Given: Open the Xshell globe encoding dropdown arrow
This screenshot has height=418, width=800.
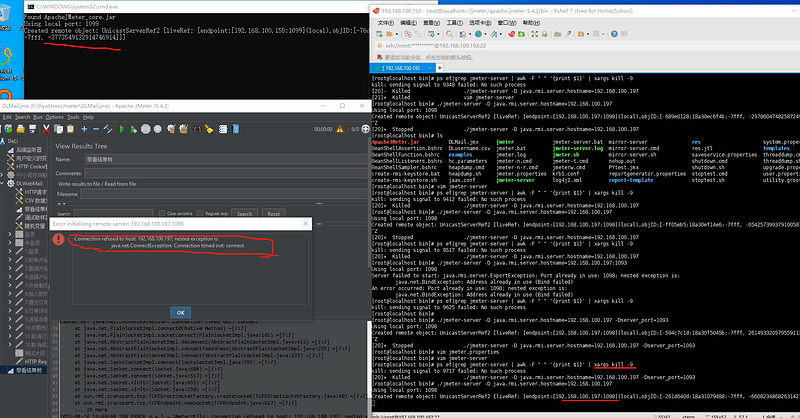Looking at the screenshot, I should click(x=484, y=34).
